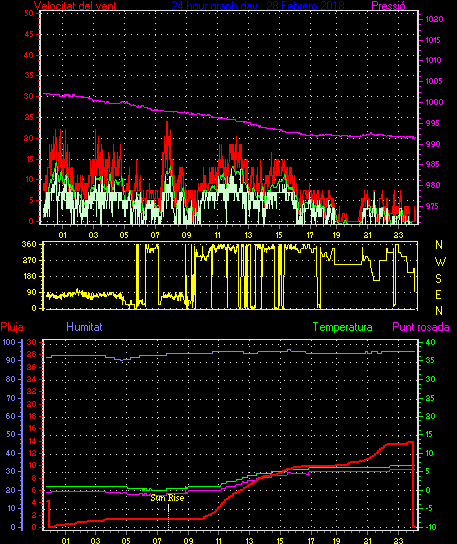Click the 25 wind speed axis value

29,117
